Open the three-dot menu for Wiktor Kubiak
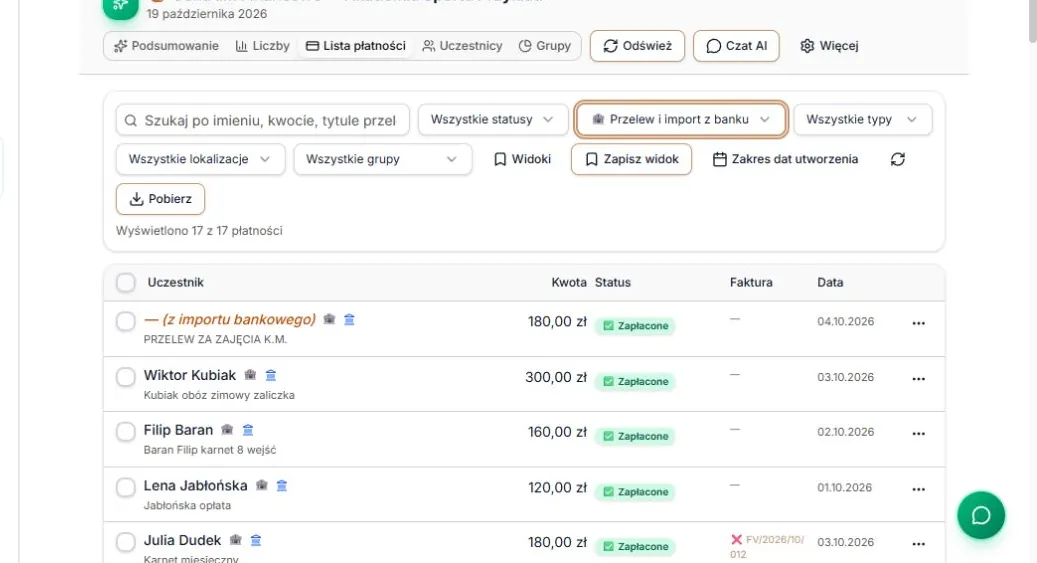 [919, 379]
